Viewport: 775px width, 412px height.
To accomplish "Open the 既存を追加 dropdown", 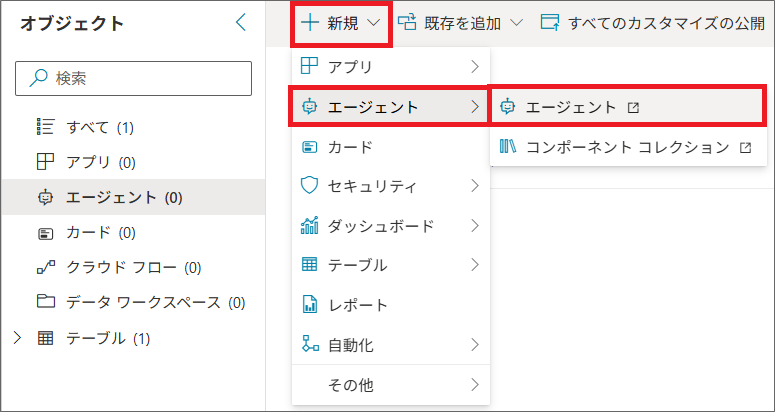I will pos(460,23).
